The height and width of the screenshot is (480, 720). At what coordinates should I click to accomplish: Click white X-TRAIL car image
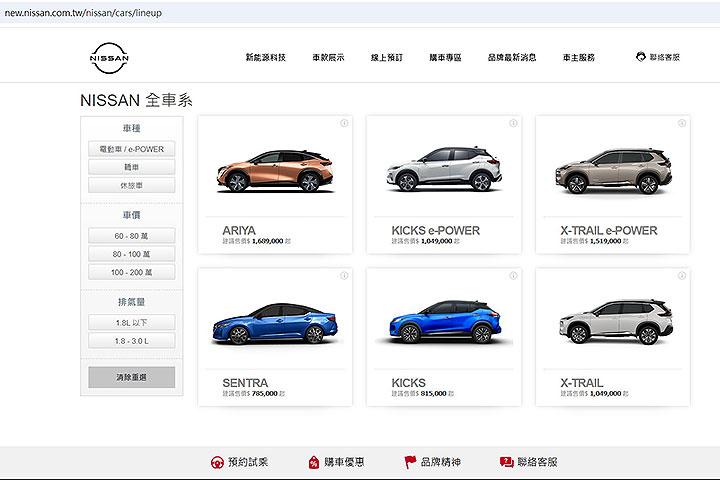click(x=616, y=322)
